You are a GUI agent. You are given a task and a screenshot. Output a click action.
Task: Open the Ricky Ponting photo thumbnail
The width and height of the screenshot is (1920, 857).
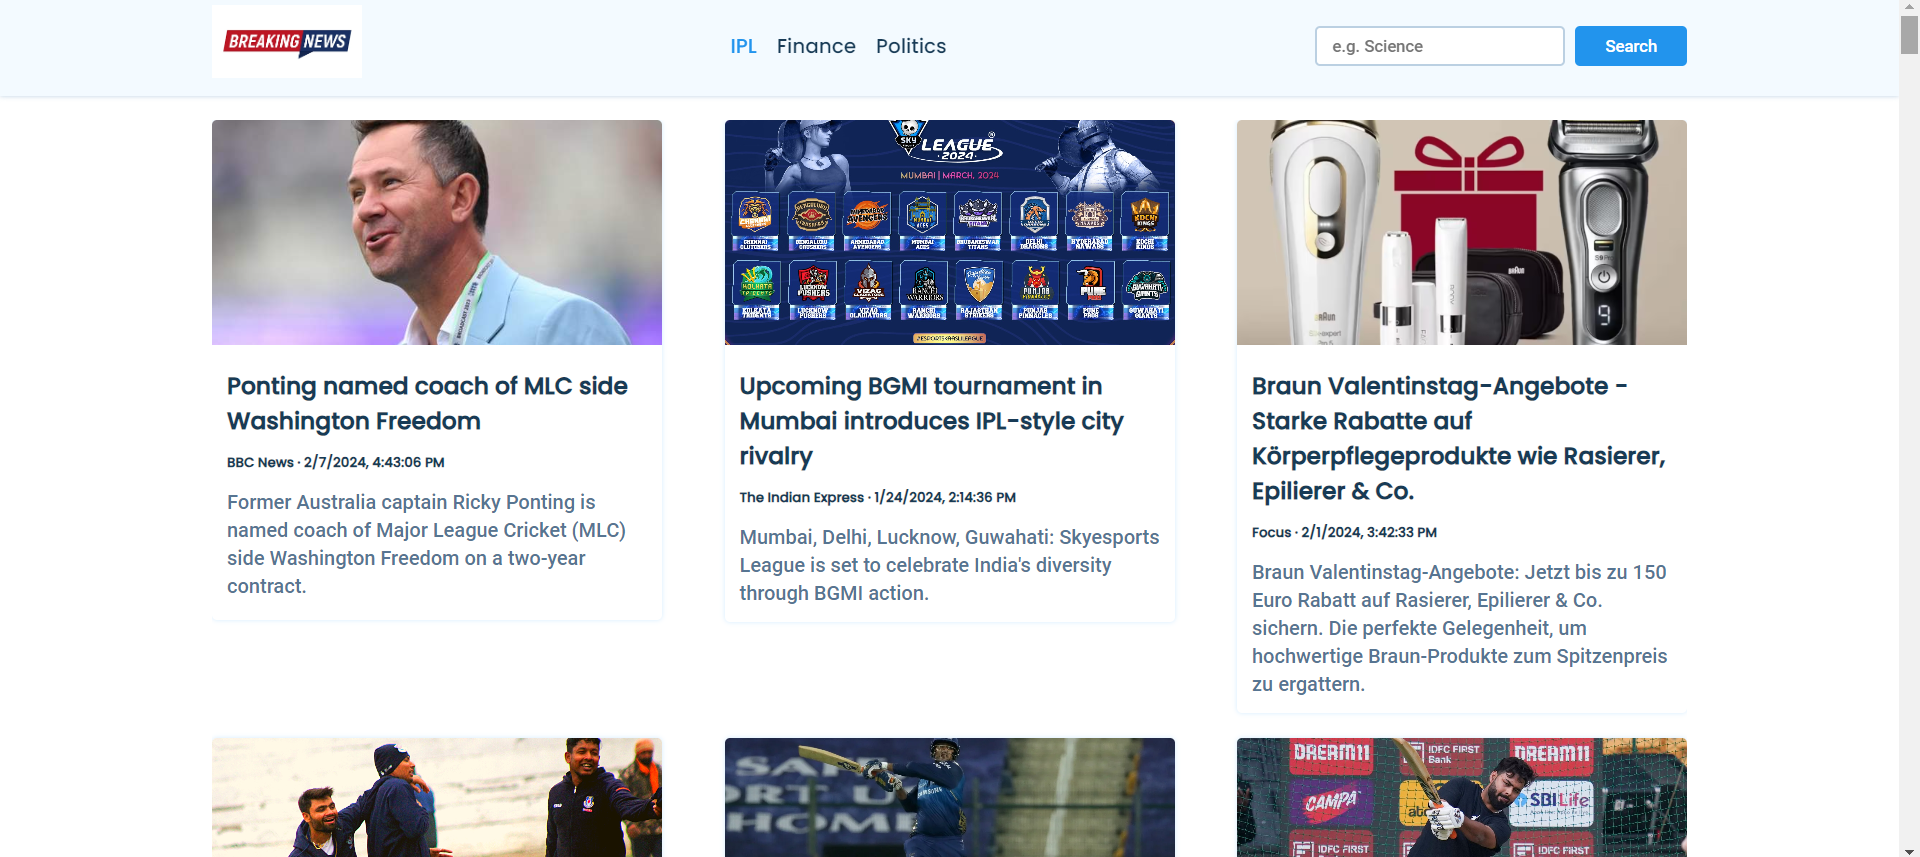tap(437, 232)
